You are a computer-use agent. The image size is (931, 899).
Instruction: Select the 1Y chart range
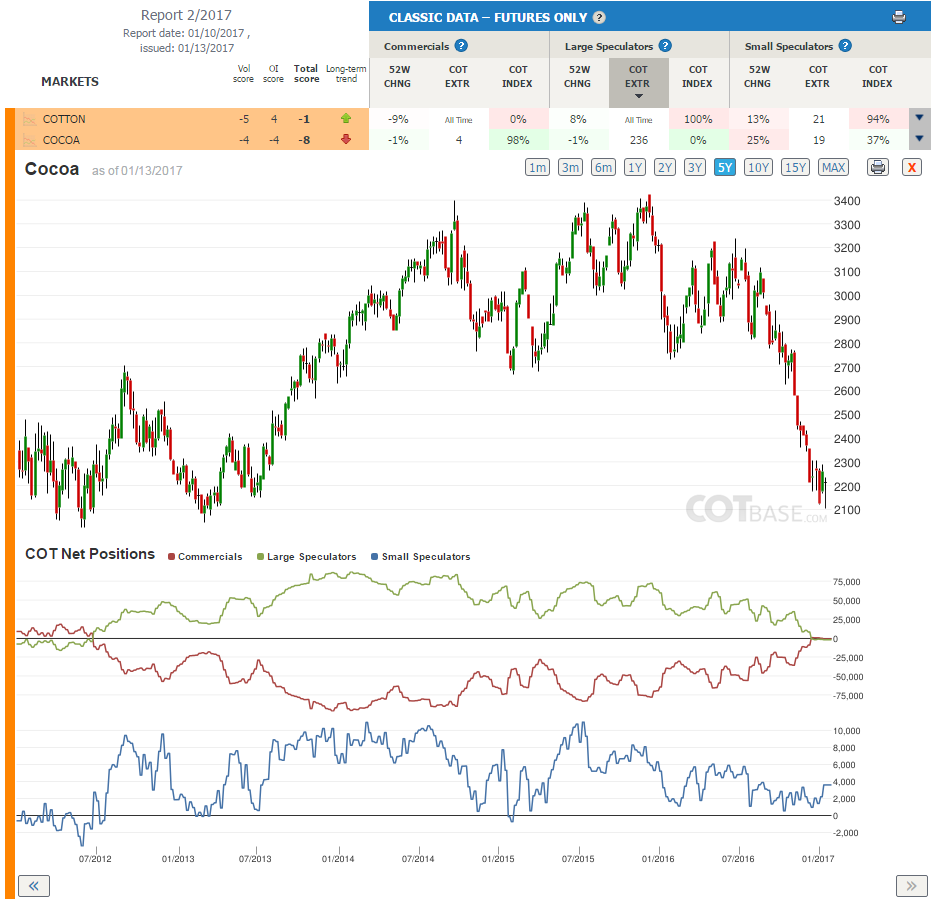coord(635,167)
